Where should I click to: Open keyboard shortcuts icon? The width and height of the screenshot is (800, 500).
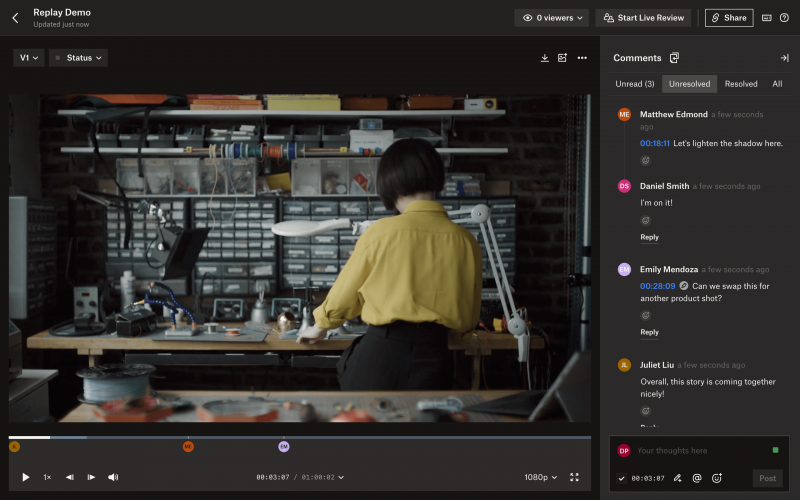(x=766, y=18)
